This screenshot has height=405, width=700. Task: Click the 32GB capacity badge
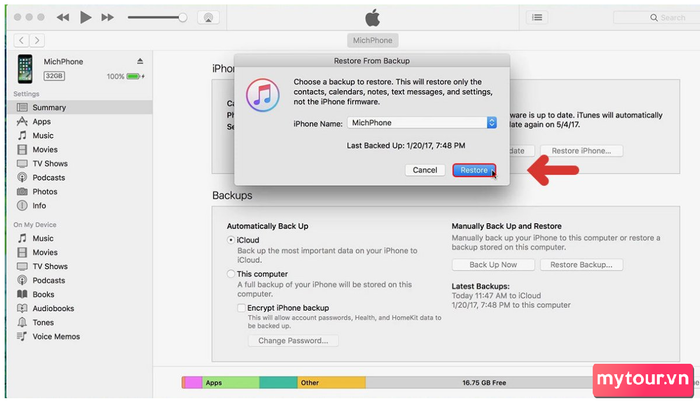[x=54, y=76]
